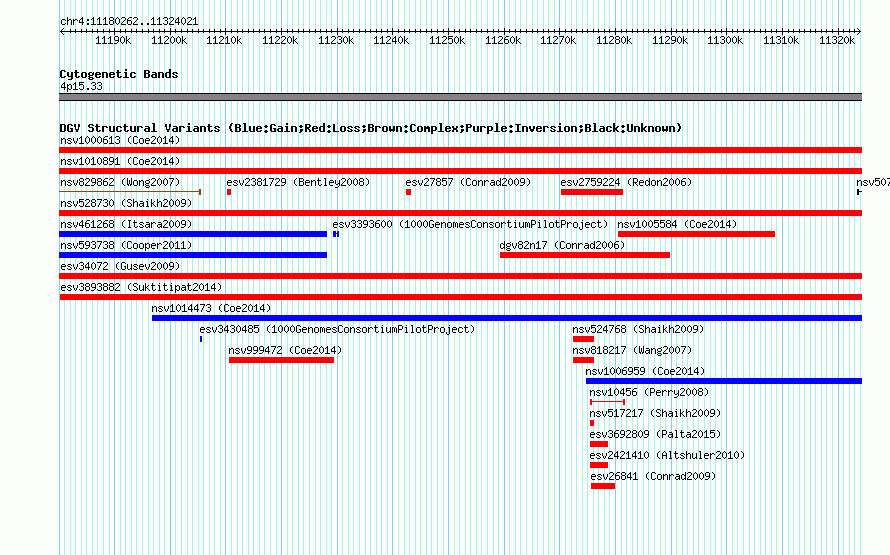Screen dimensions: 890x555
Task: Click the esv2381729 (Bentley2008) label
Action: click(298, 182)
